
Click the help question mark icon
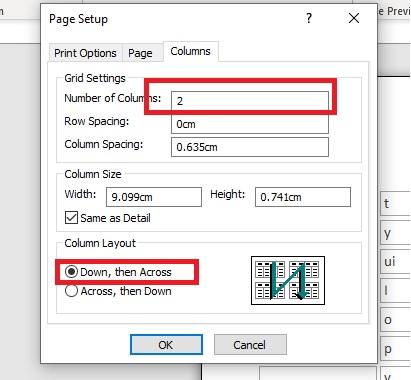pyautogui.click(x=309, y=18)
